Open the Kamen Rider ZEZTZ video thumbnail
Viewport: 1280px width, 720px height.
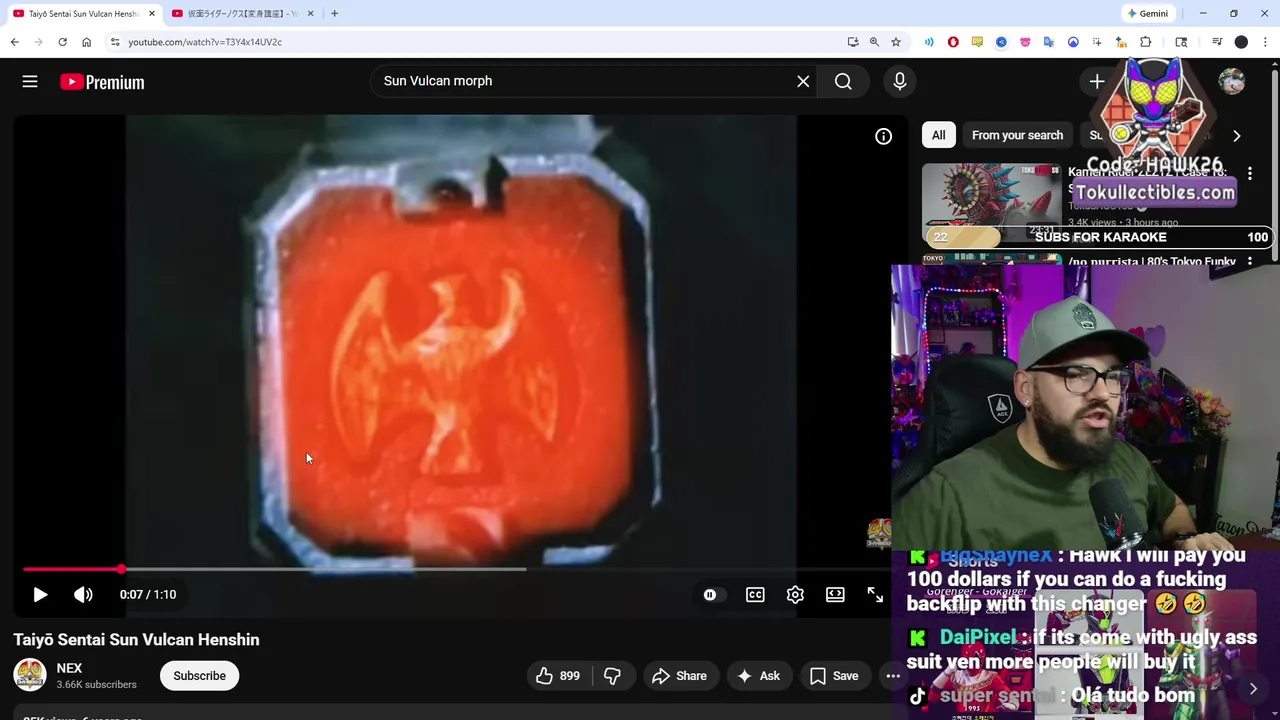991,203
